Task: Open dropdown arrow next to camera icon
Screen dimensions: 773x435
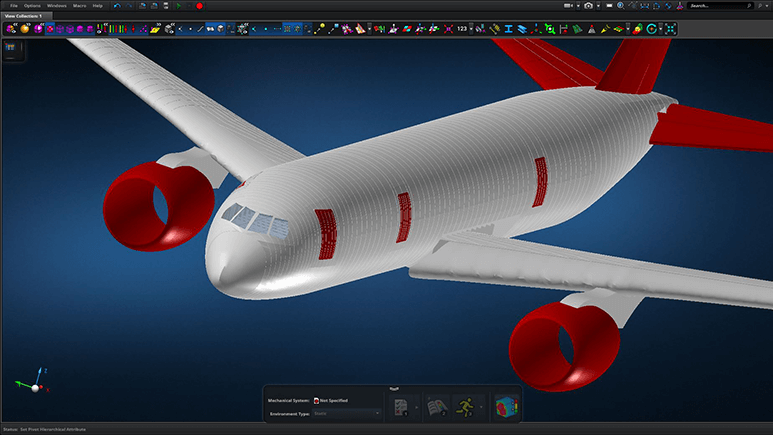Action: pyautogui.click(x=598, y=6)
